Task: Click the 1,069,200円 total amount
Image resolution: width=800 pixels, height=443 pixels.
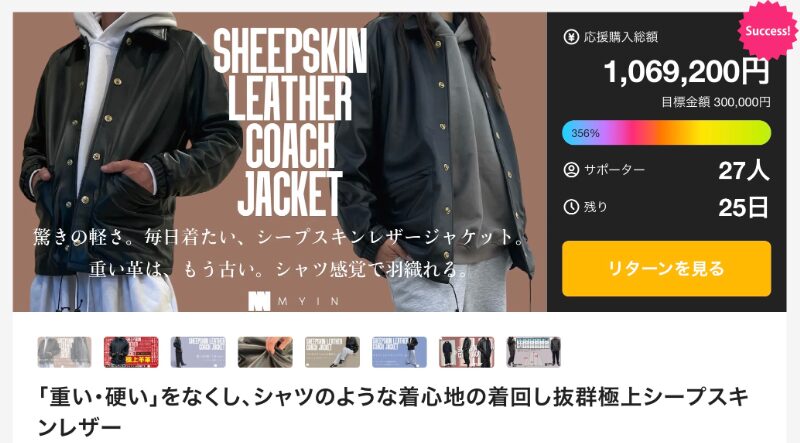Action: tap(686, 71)
